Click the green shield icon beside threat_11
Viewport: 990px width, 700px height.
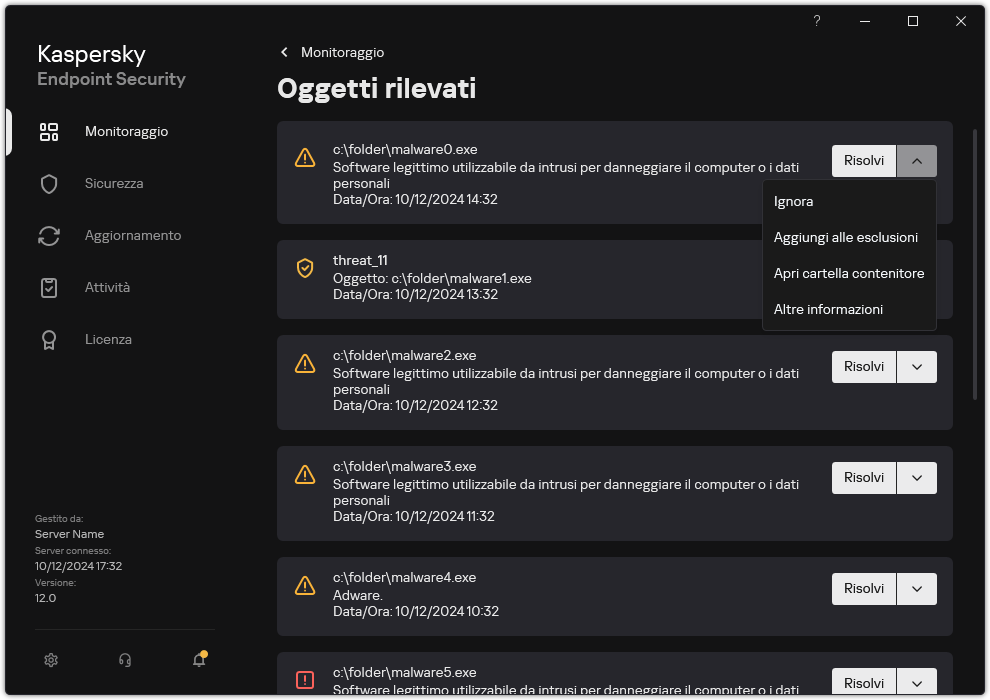pyautogui.click(x=305, y=268)
